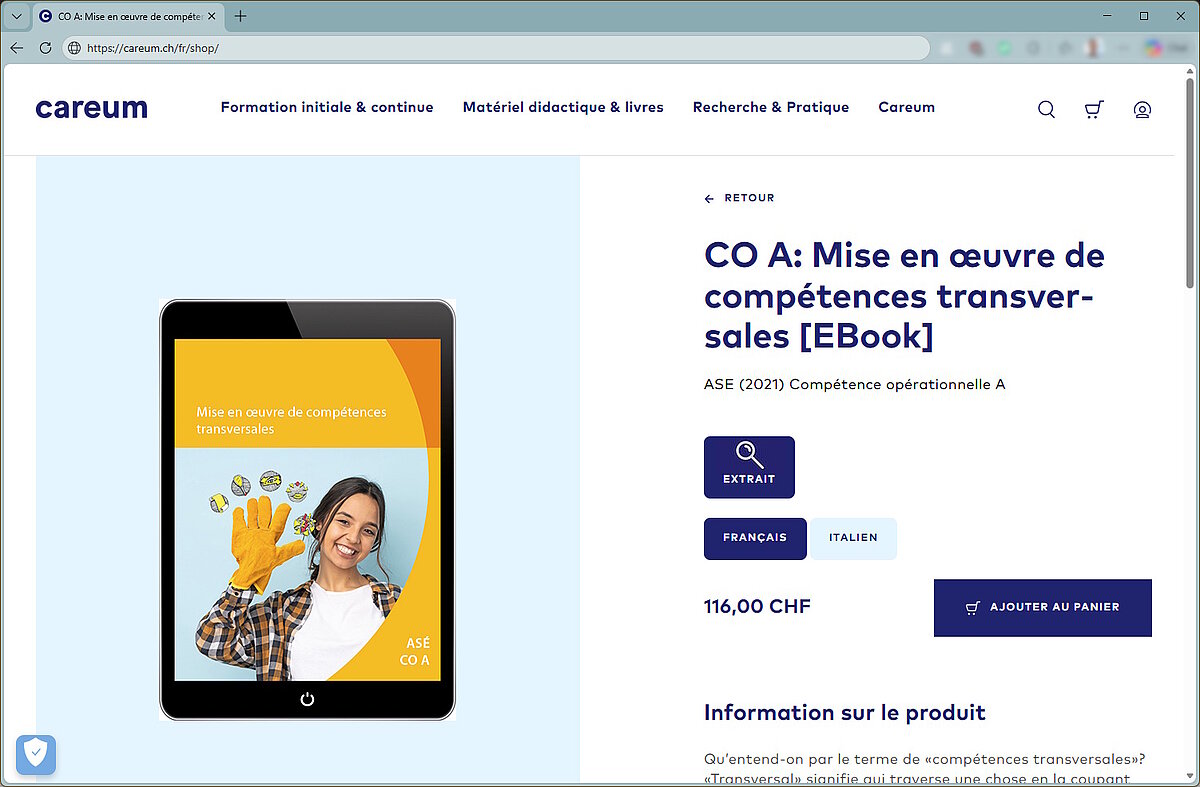Select the Matériel didactique & livres menu item
Viewport: 1200px width, 787px height.
pos(563,107)
